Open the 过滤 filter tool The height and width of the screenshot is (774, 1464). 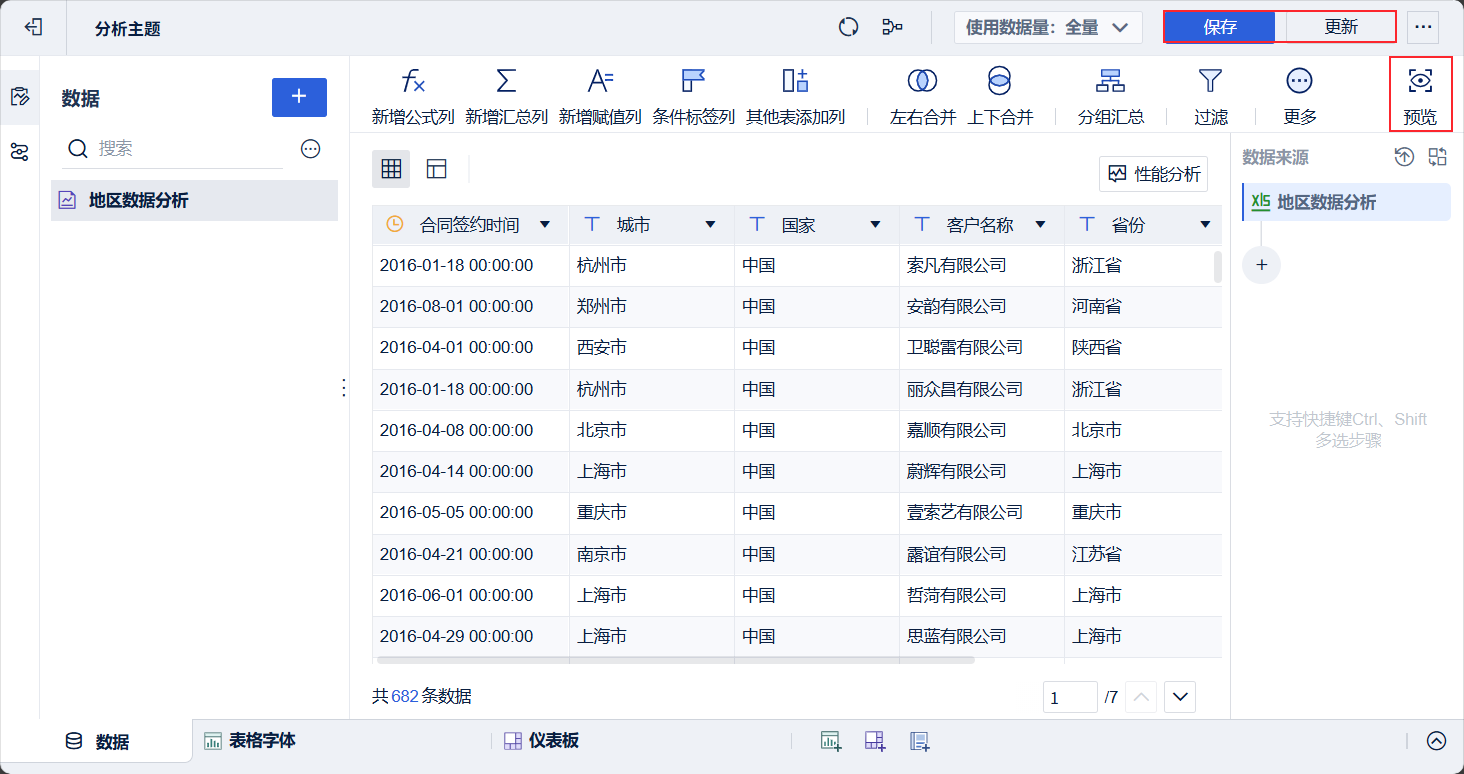1210,93
